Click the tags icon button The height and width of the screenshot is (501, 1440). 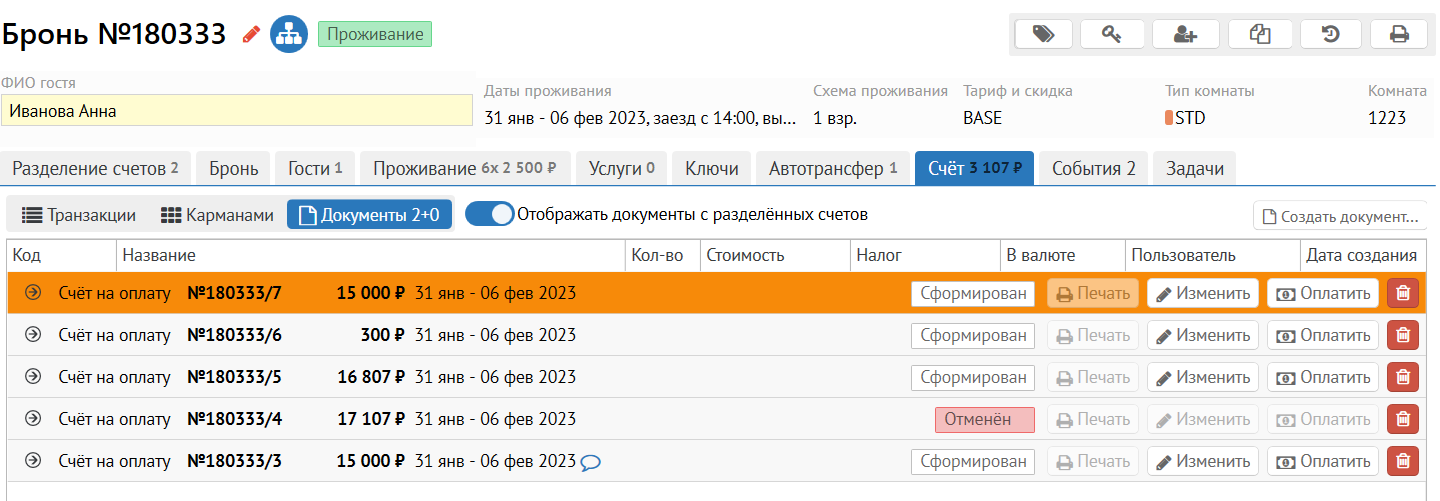(1043, 34)
